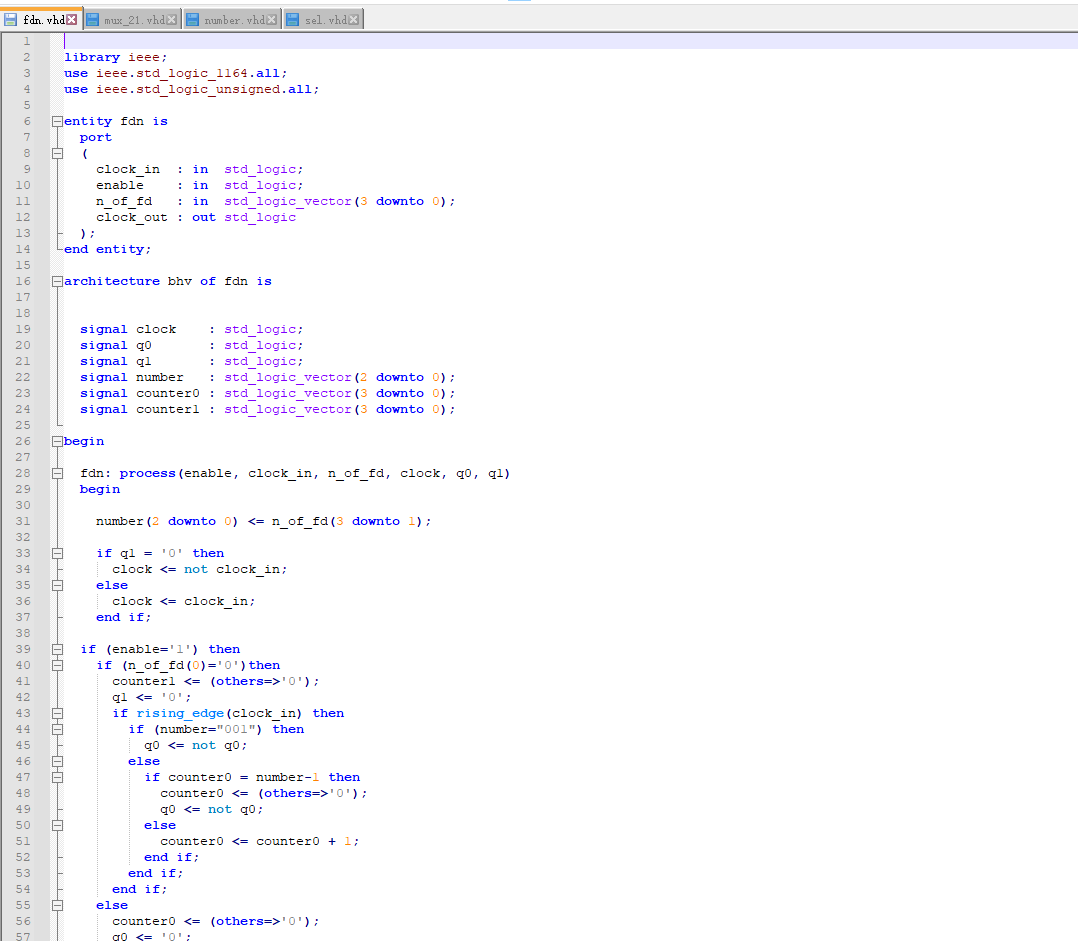Viewport: 1078px width, 941px height.
Task: Close the number.vhd tab
Action: pyautogui.click(x=272, y=20)
